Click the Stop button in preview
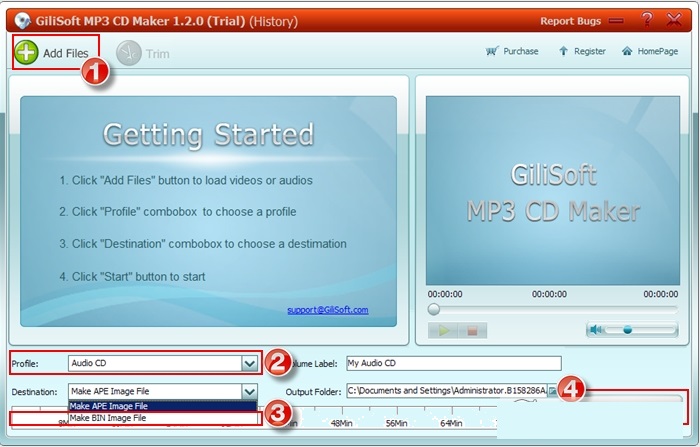The width and height of the screenshot is (700, 447). (472, 330)
